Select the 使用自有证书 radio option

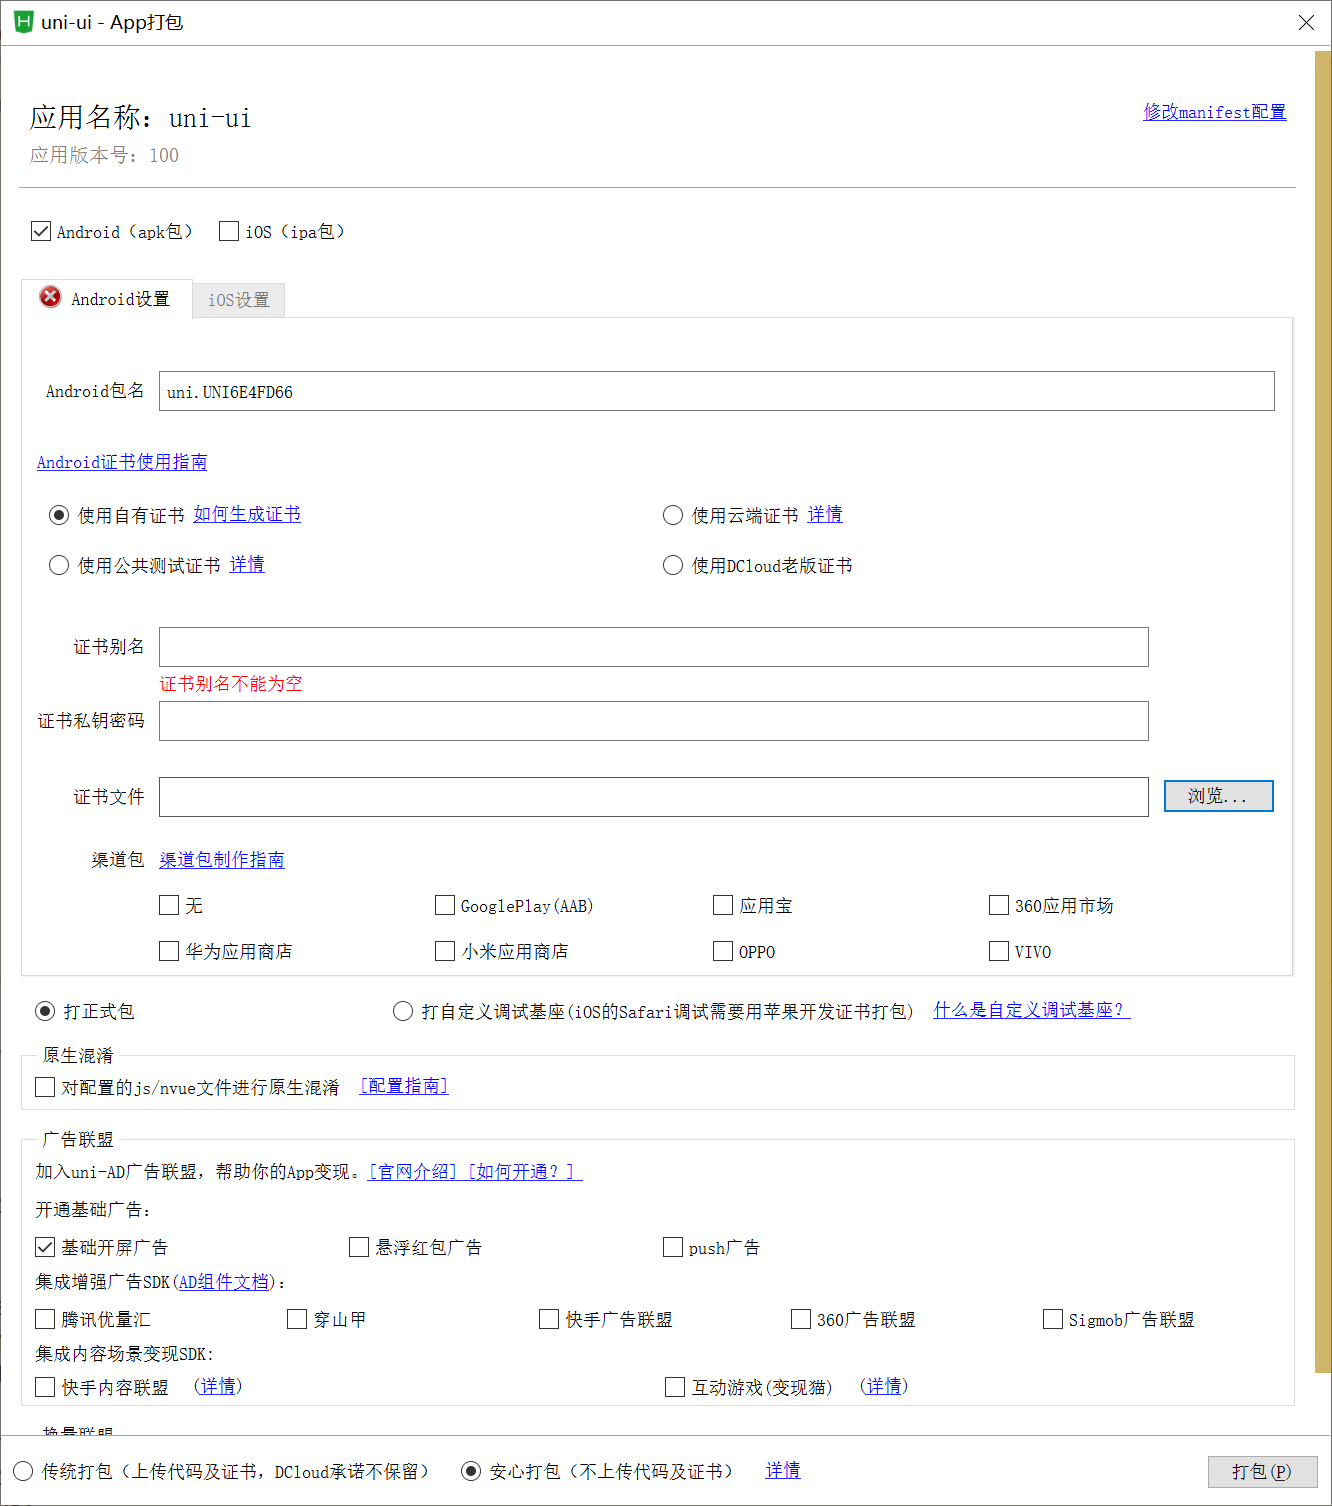point(59,515)
